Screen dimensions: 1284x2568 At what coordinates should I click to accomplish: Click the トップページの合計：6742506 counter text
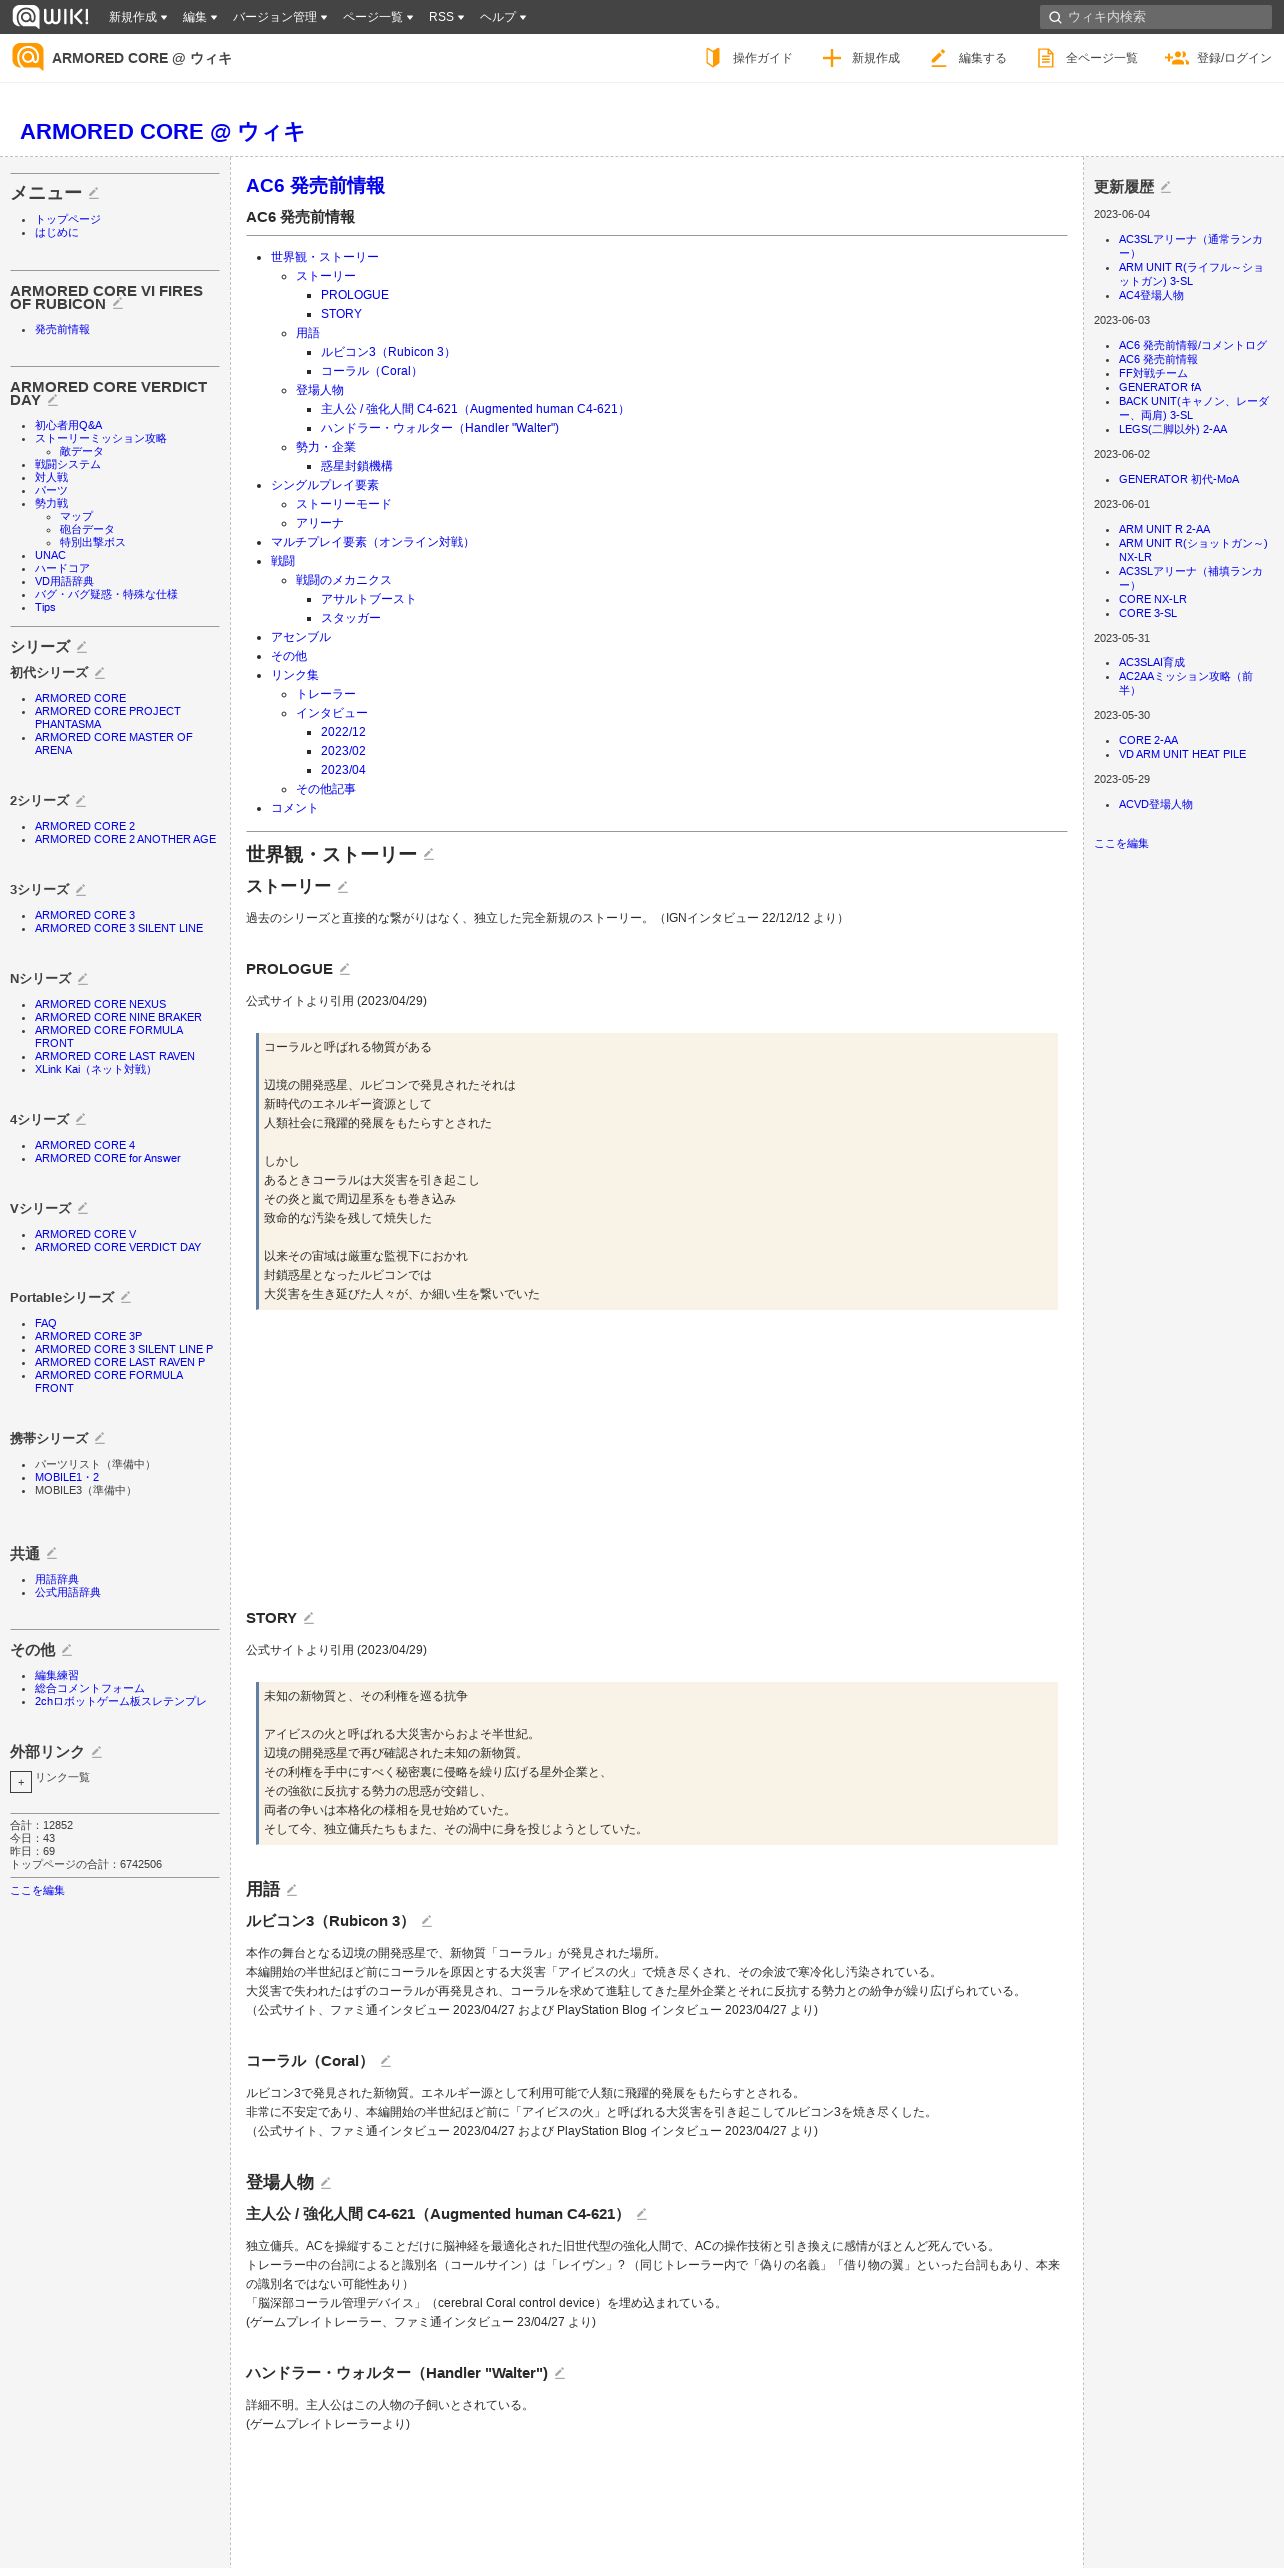(x=86, y=1864)
